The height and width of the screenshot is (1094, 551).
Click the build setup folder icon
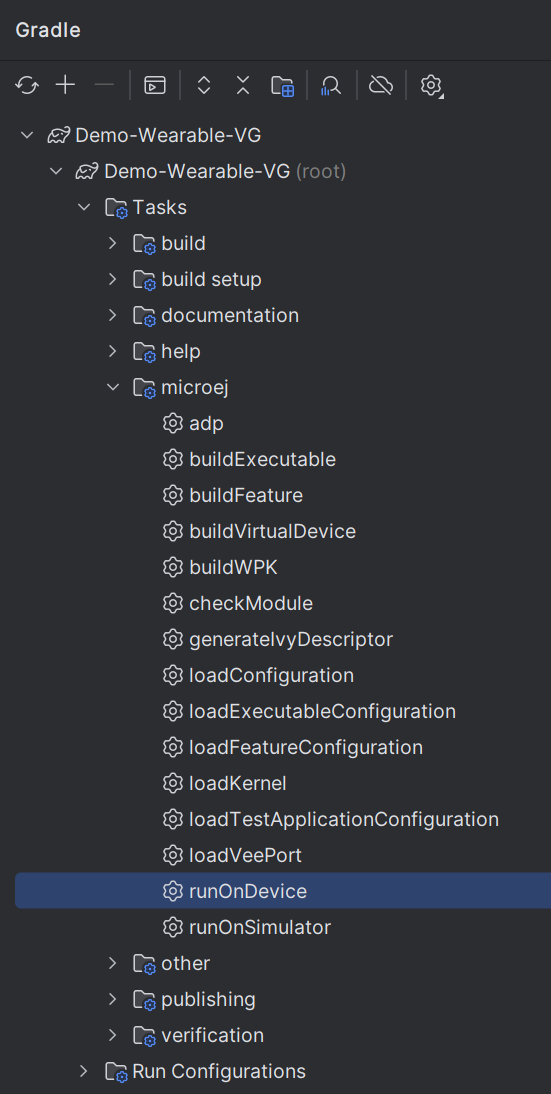pyautogui.click(x=144, y=280)
